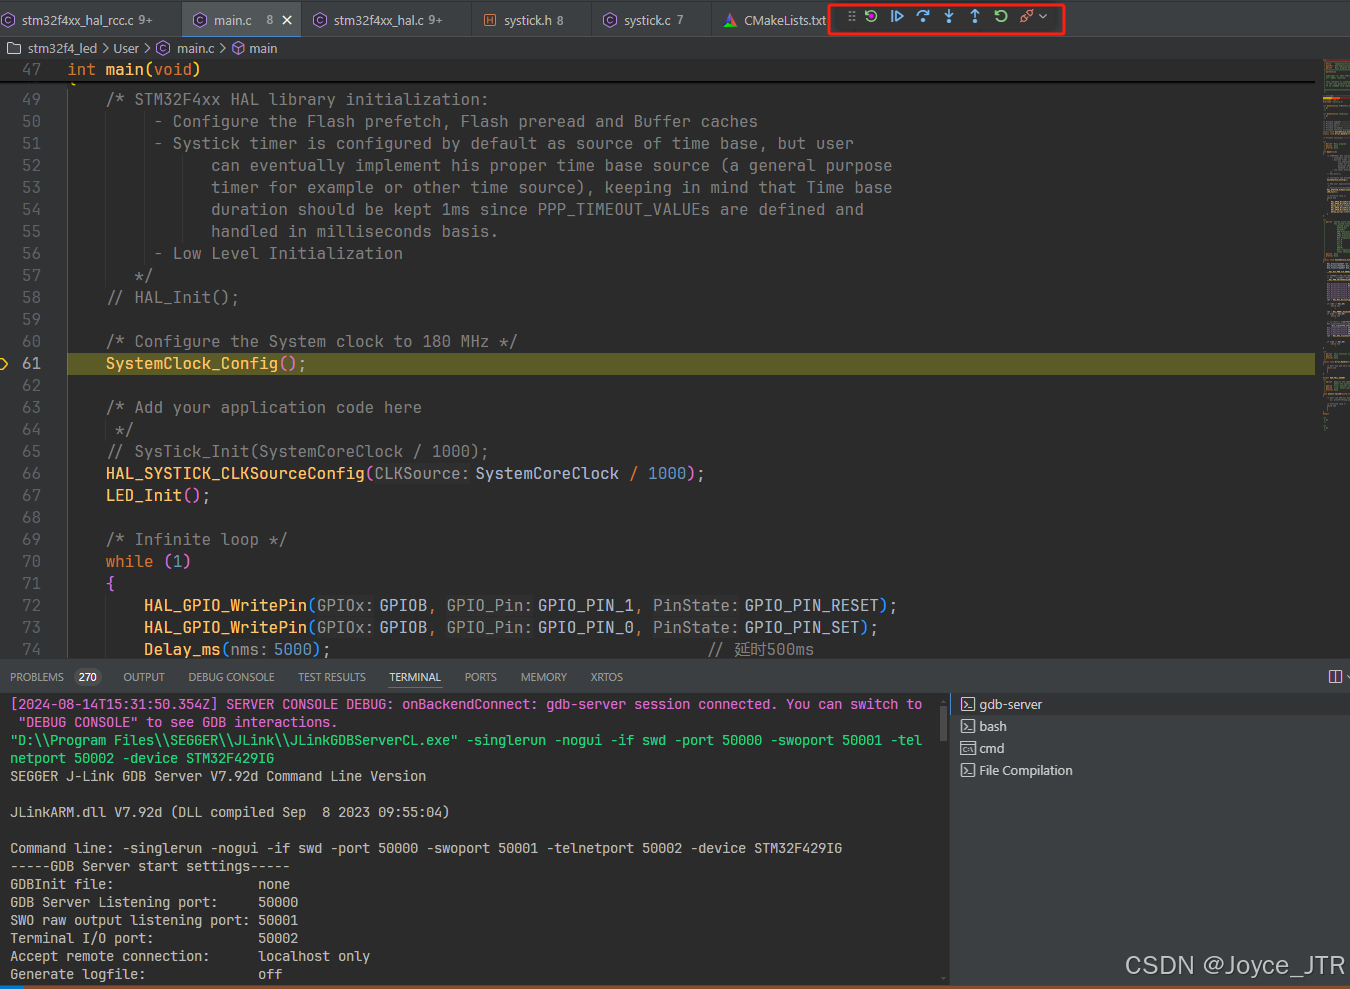Click the editor minimap overview
The height and width of the screenshot is (989, 1350).
(x=1336, y=245)
